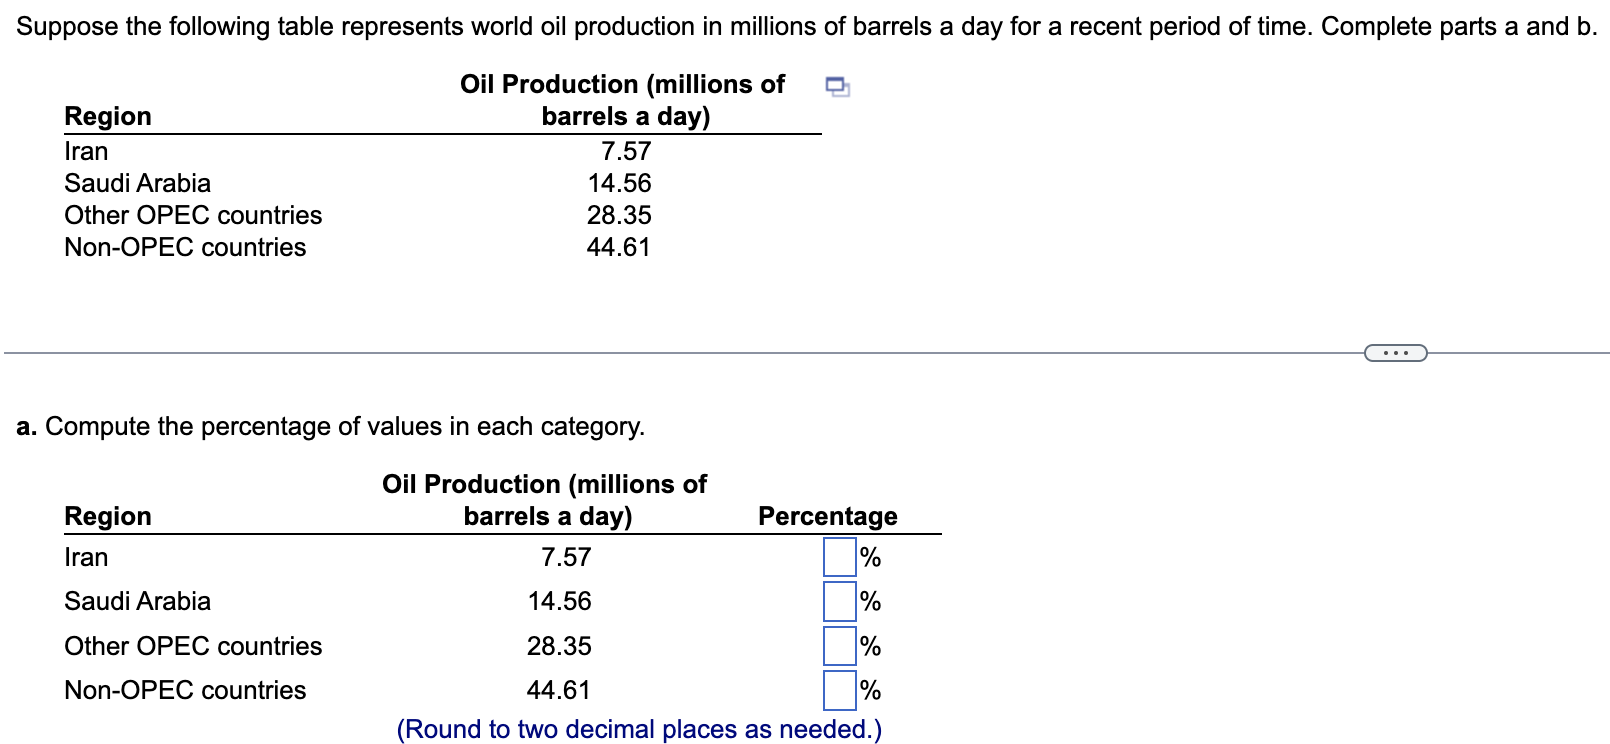The height and width of the screenshot is (744, 1610).
Task: Click the Saudi Arabia percentage input box
Action: click(x=839, y=601)
